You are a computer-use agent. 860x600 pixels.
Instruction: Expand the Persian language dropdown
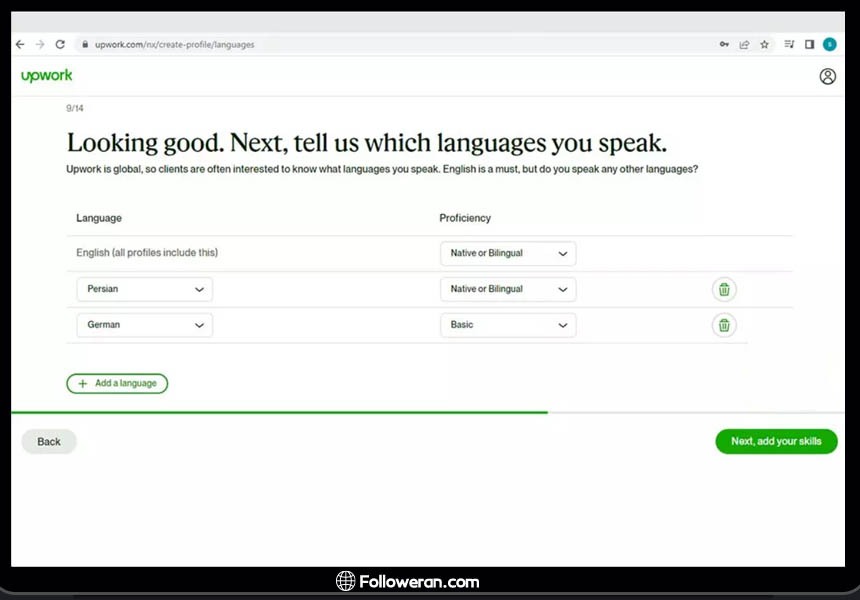click(145, 290)
